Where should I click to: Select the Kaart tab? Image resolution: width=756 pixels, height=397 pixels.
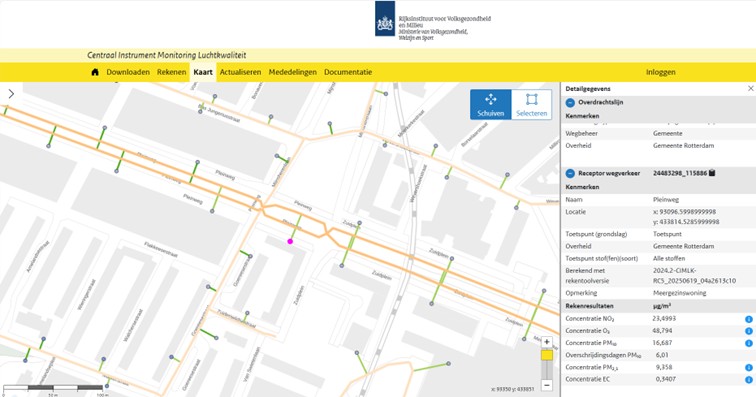(203, 72)
